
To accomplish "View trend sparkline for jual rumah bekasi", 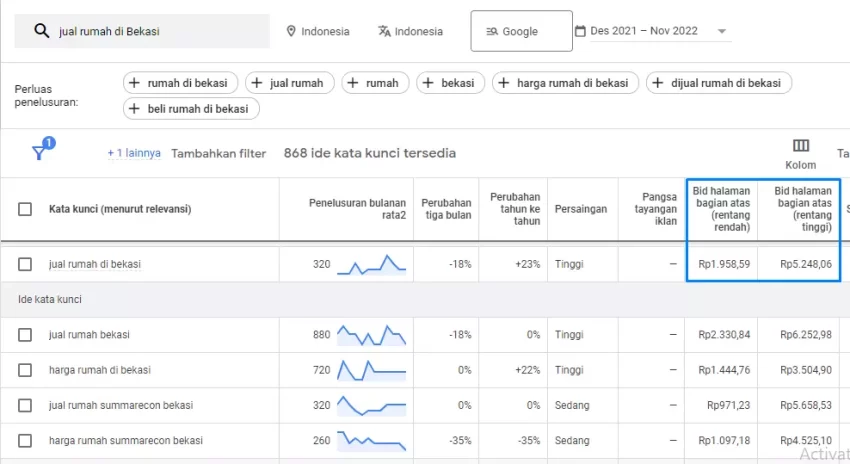I will (371, 335).
